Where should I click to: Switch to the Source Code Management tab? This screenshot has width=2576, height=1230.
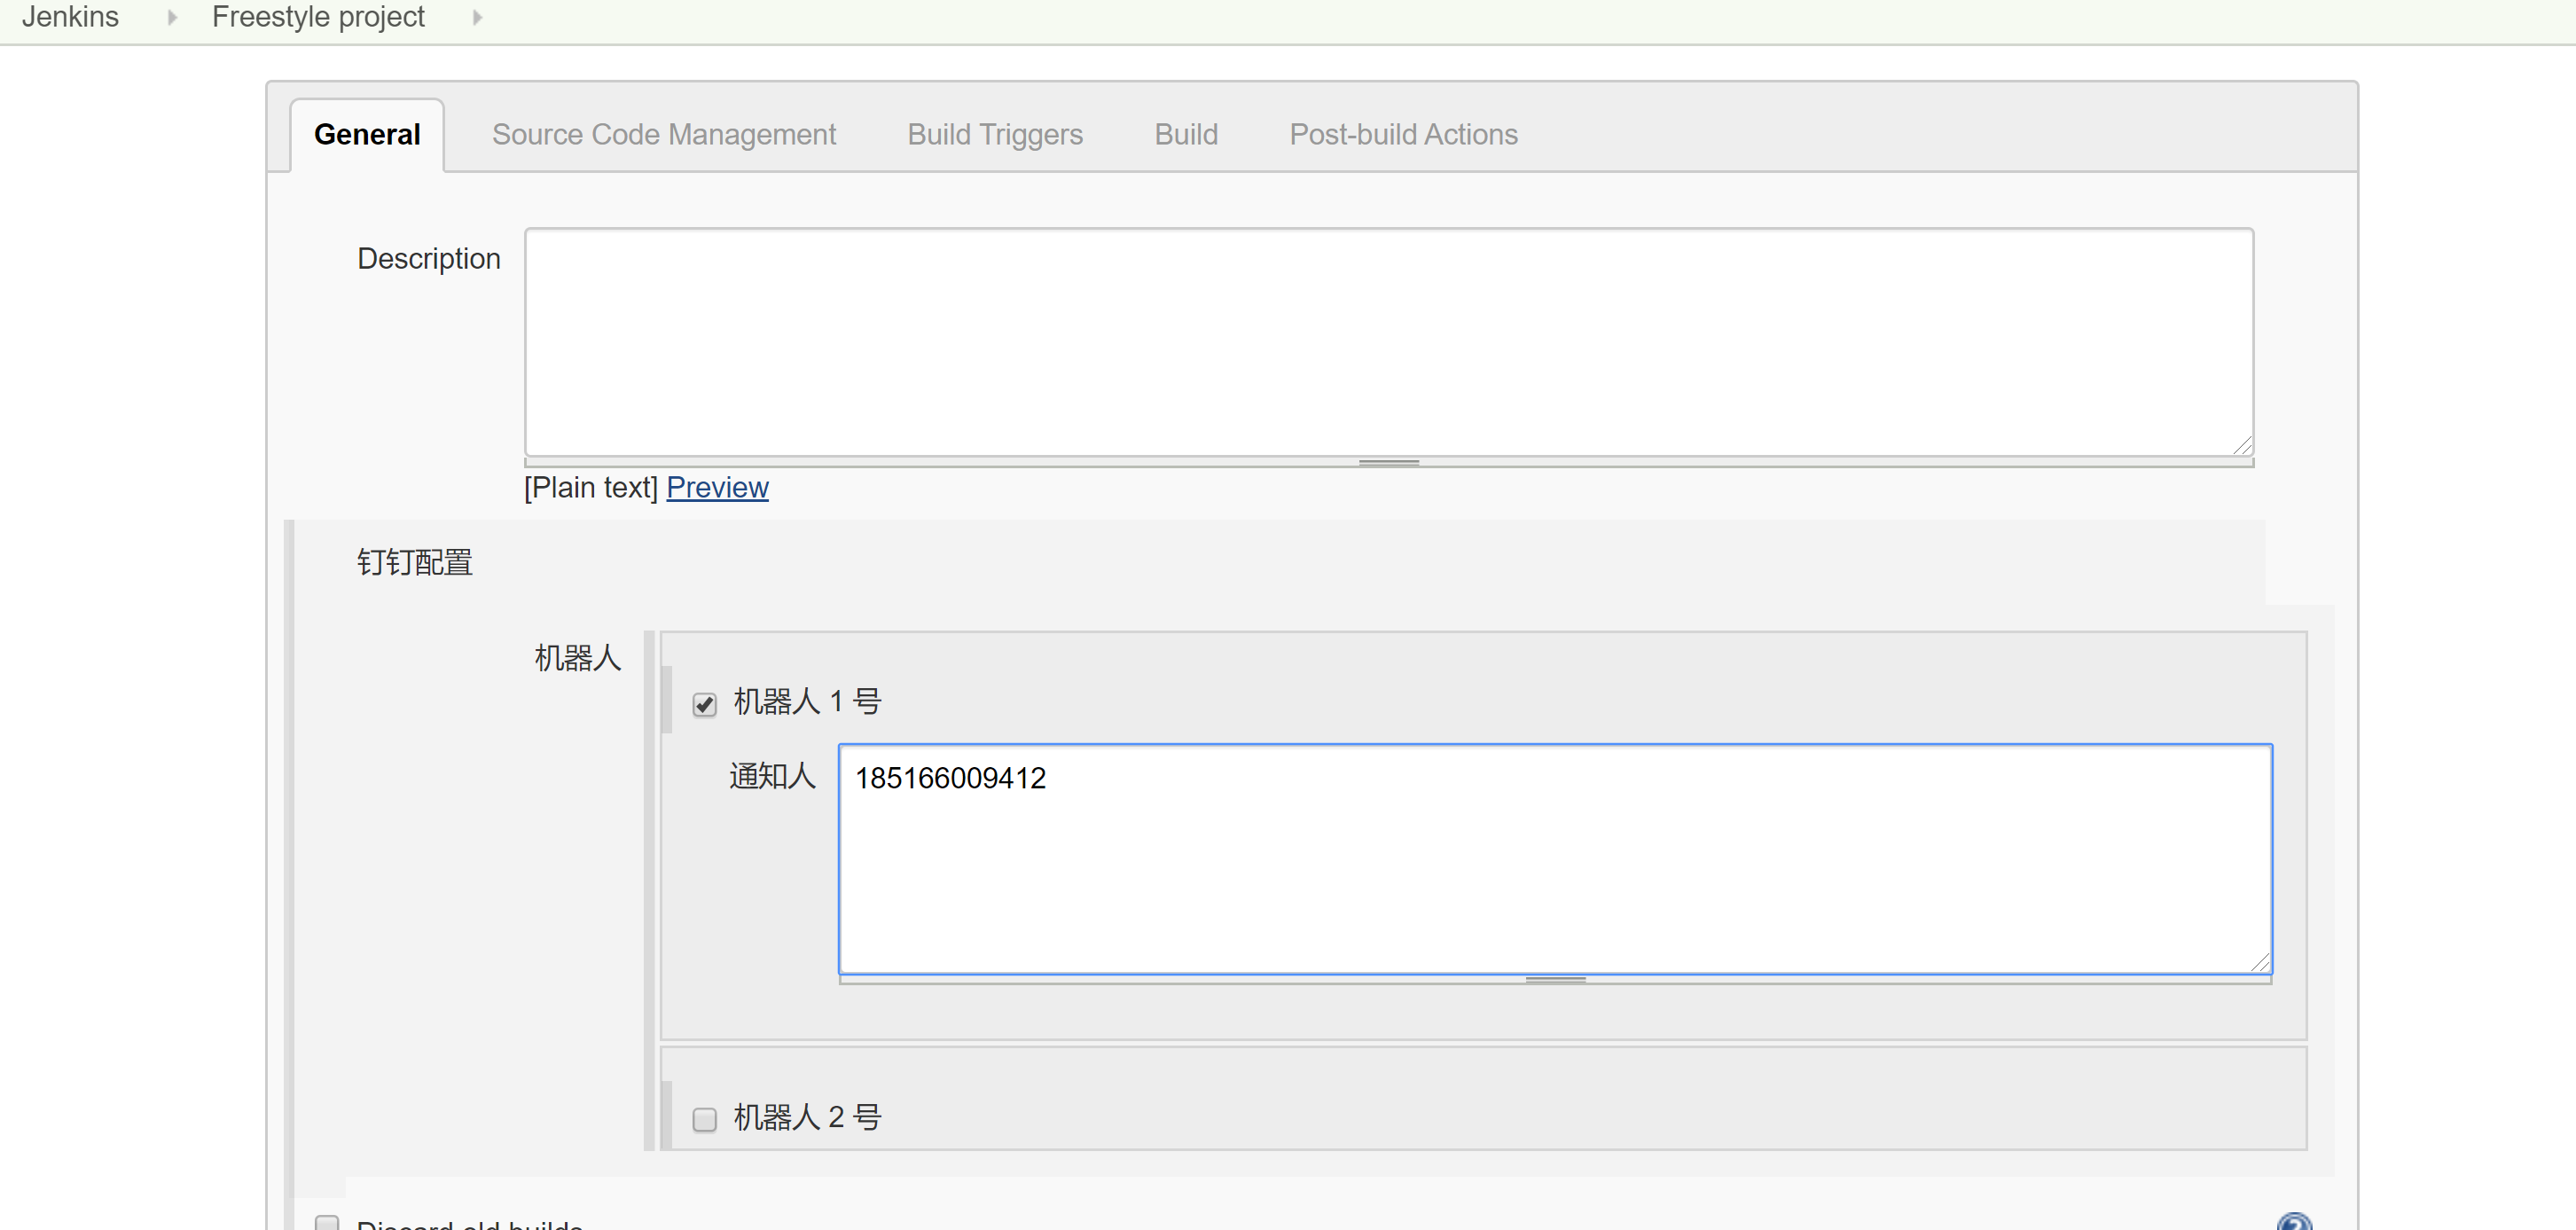pyautogui.click(x=663, y=135)
